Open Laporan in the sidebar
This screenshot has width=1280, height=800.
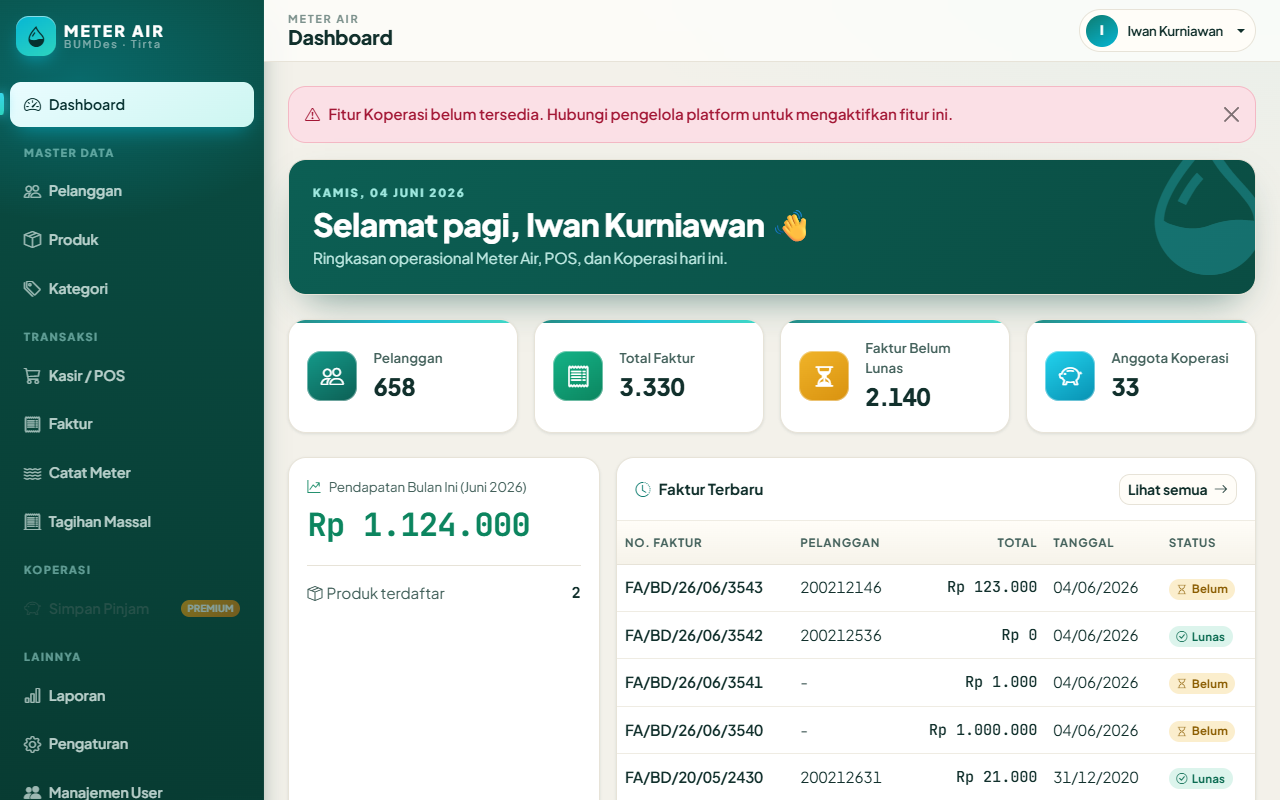(132, 696)
